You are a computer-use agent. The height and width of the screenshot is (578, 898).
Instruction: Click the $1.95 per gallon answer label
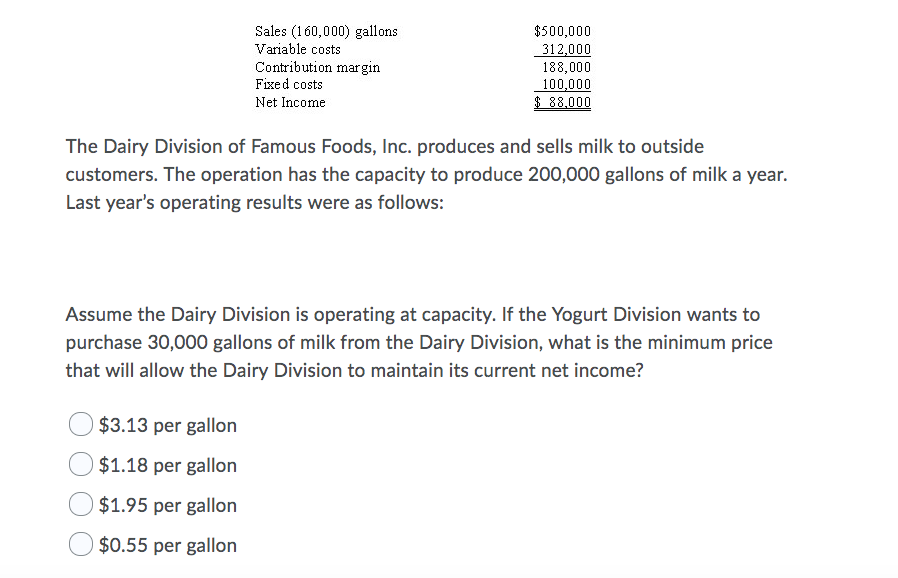click(166, 505)
